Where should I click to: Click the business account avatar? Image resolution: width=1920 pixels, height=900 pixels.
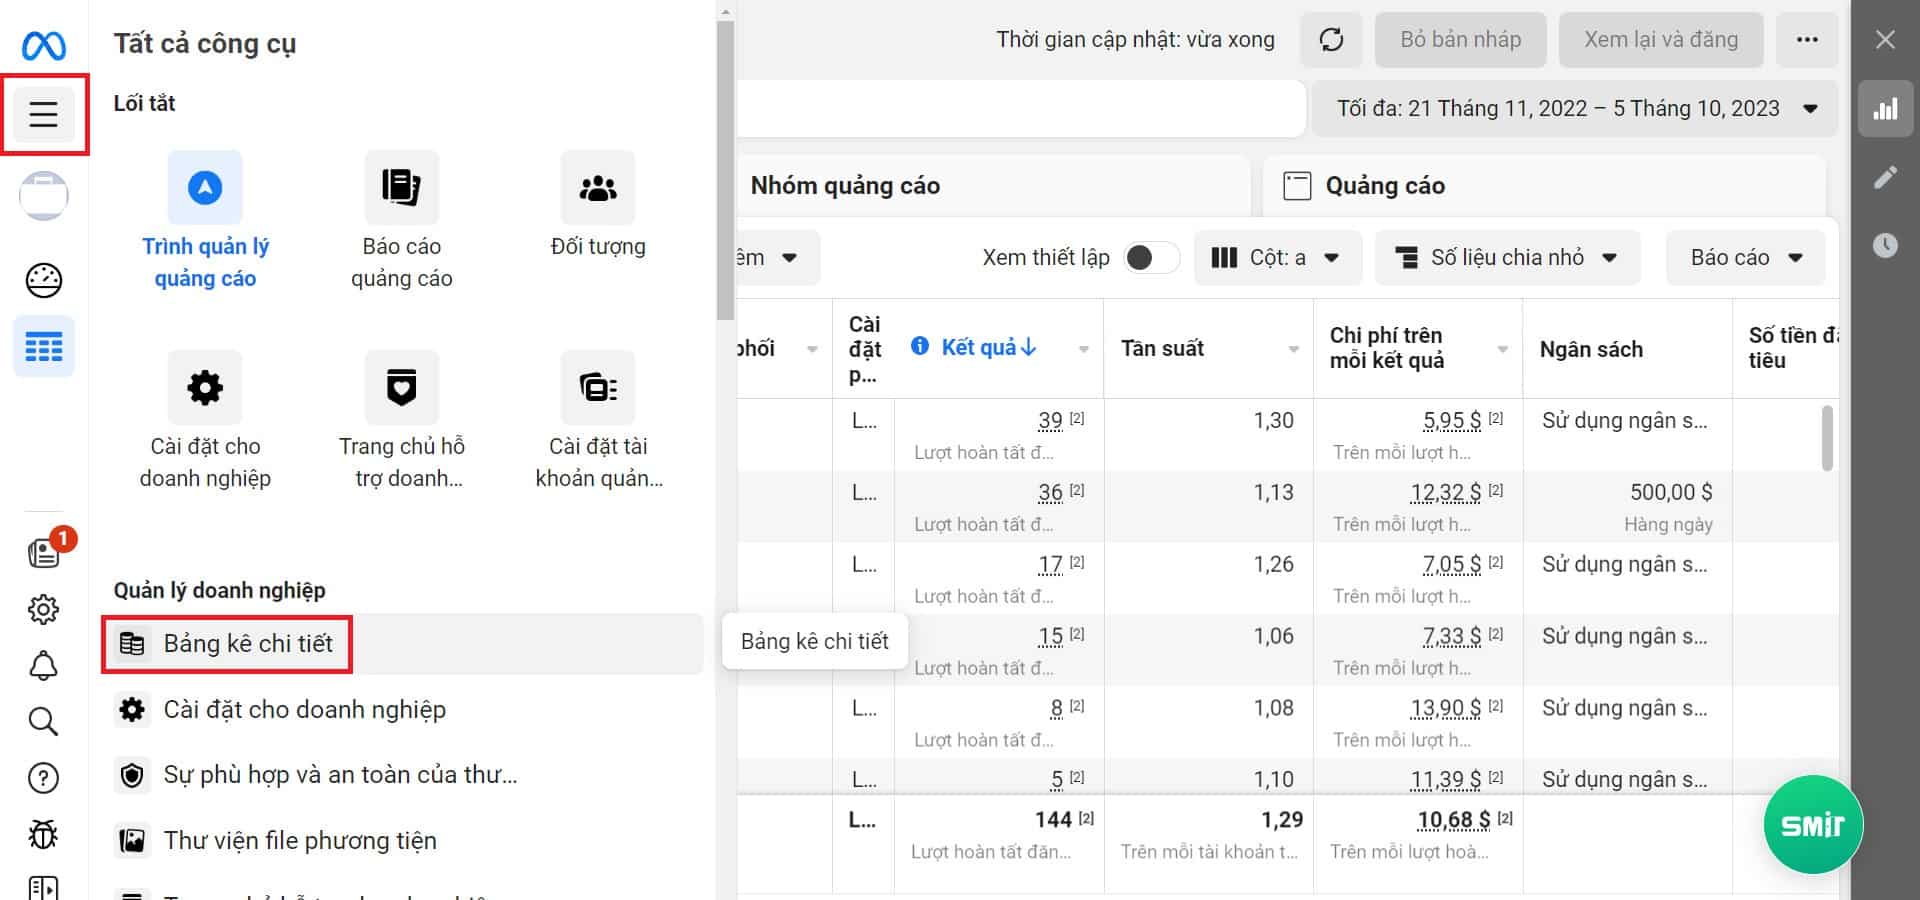tap(43, 196)
